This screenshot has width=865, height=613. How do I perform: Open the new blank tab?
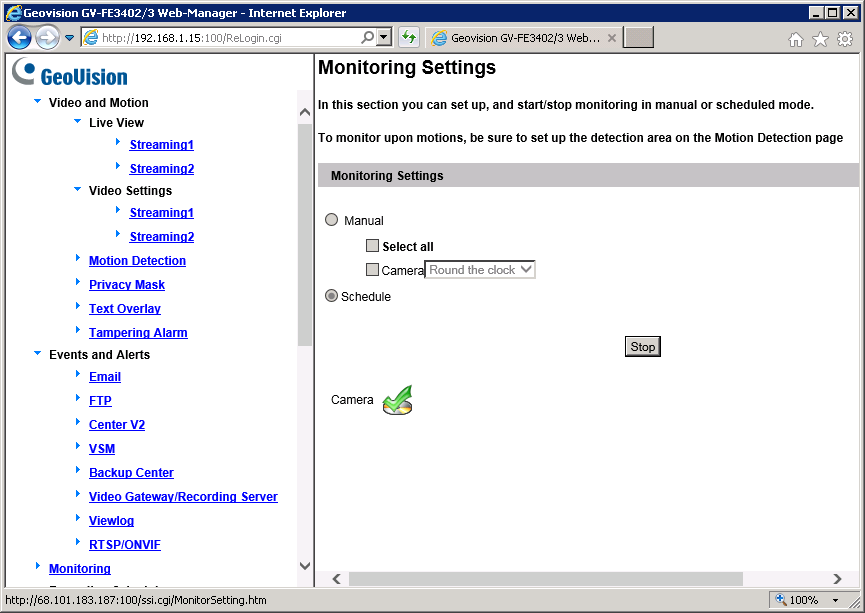(x=638, y=38)
